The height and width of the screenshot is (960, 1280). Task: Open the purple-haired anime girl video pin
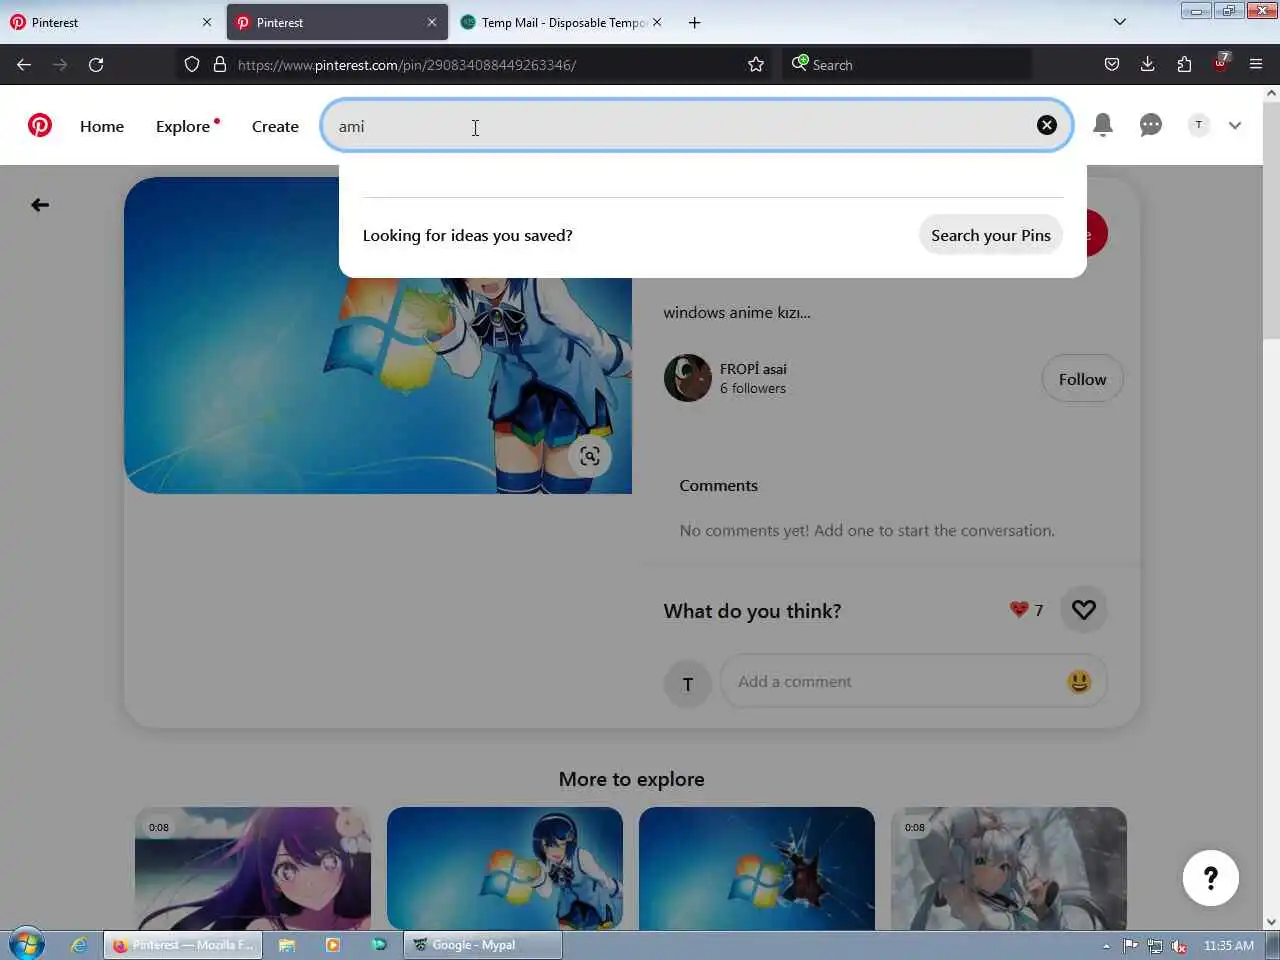pos(253,868)
